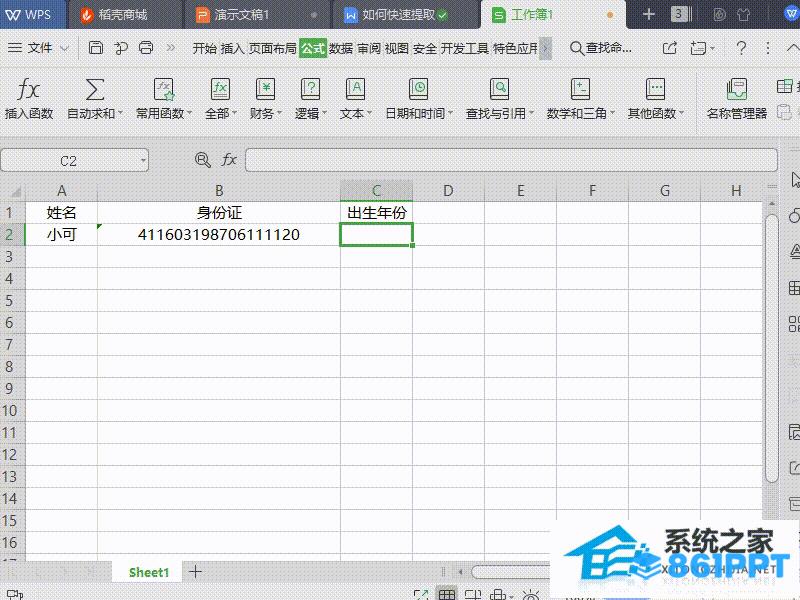800x600 pixels.
Task: Click the help question mark icon
Action: coord(741,48)
